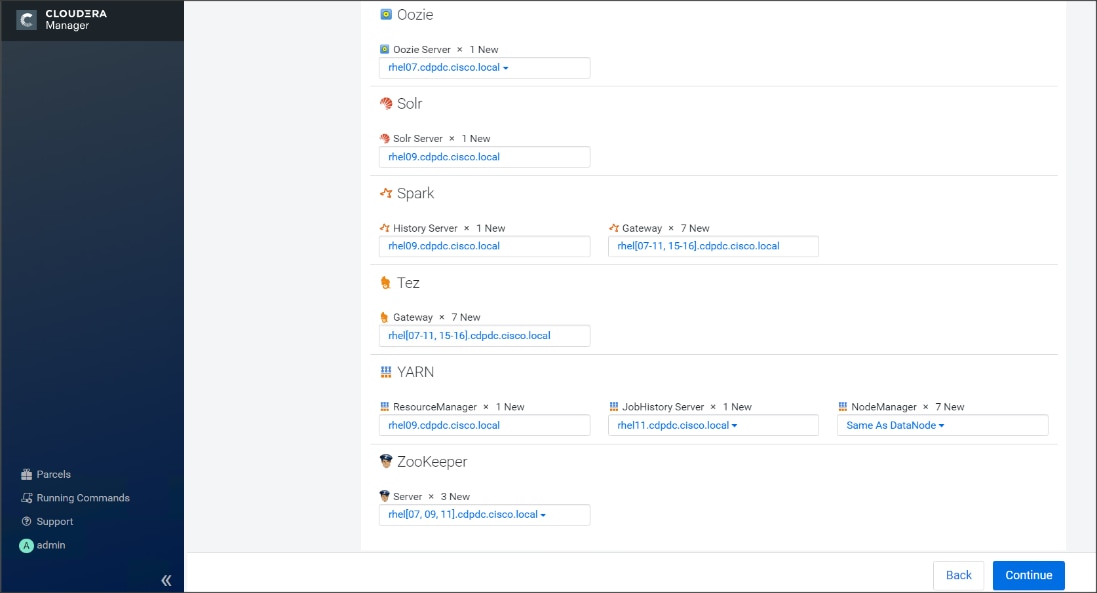Screen dimensions: 1097x593
Task: Click the 'Solr Server × 1 New' label
Action: (x=441, y=138)
